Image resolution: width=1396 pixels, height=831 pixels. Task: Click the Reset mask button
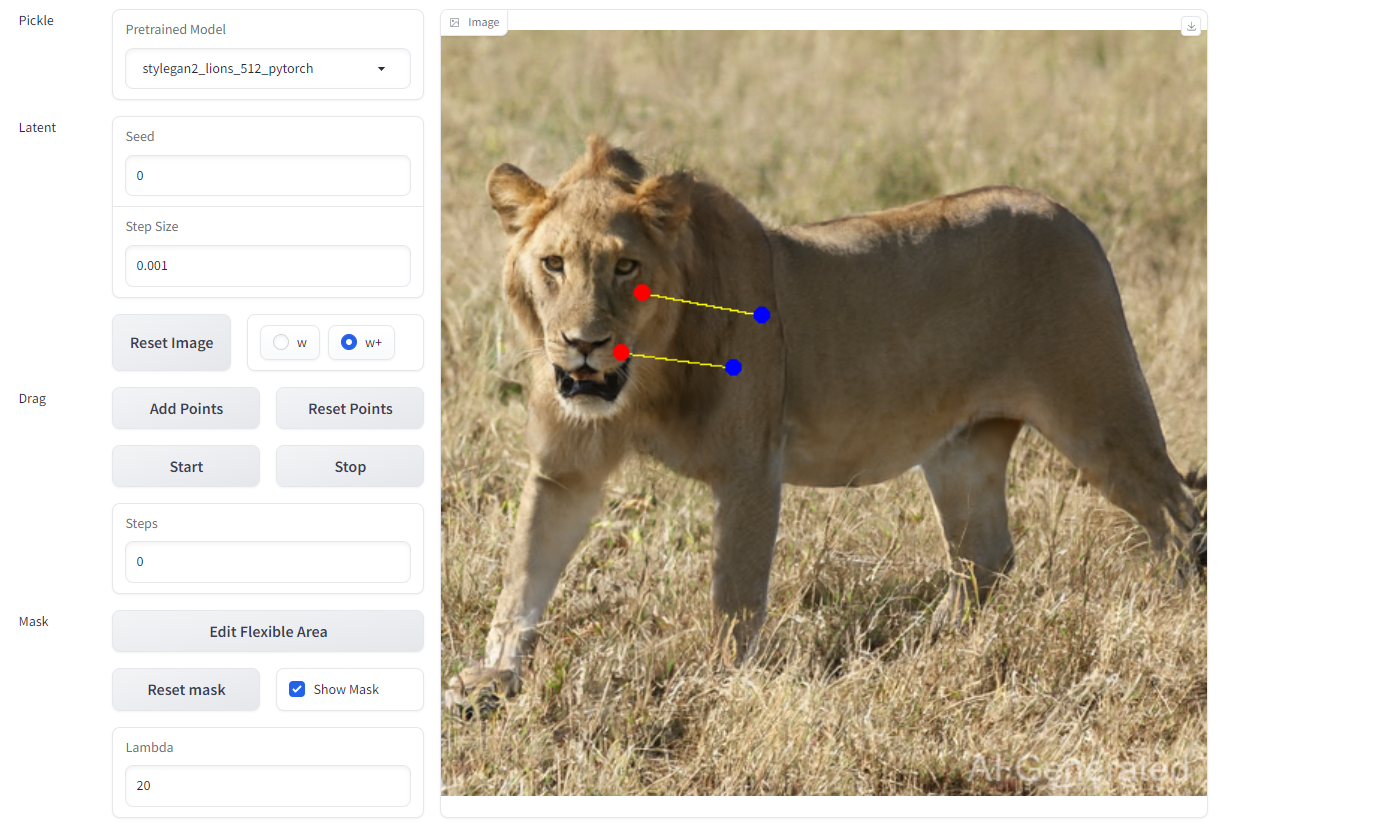186,689
